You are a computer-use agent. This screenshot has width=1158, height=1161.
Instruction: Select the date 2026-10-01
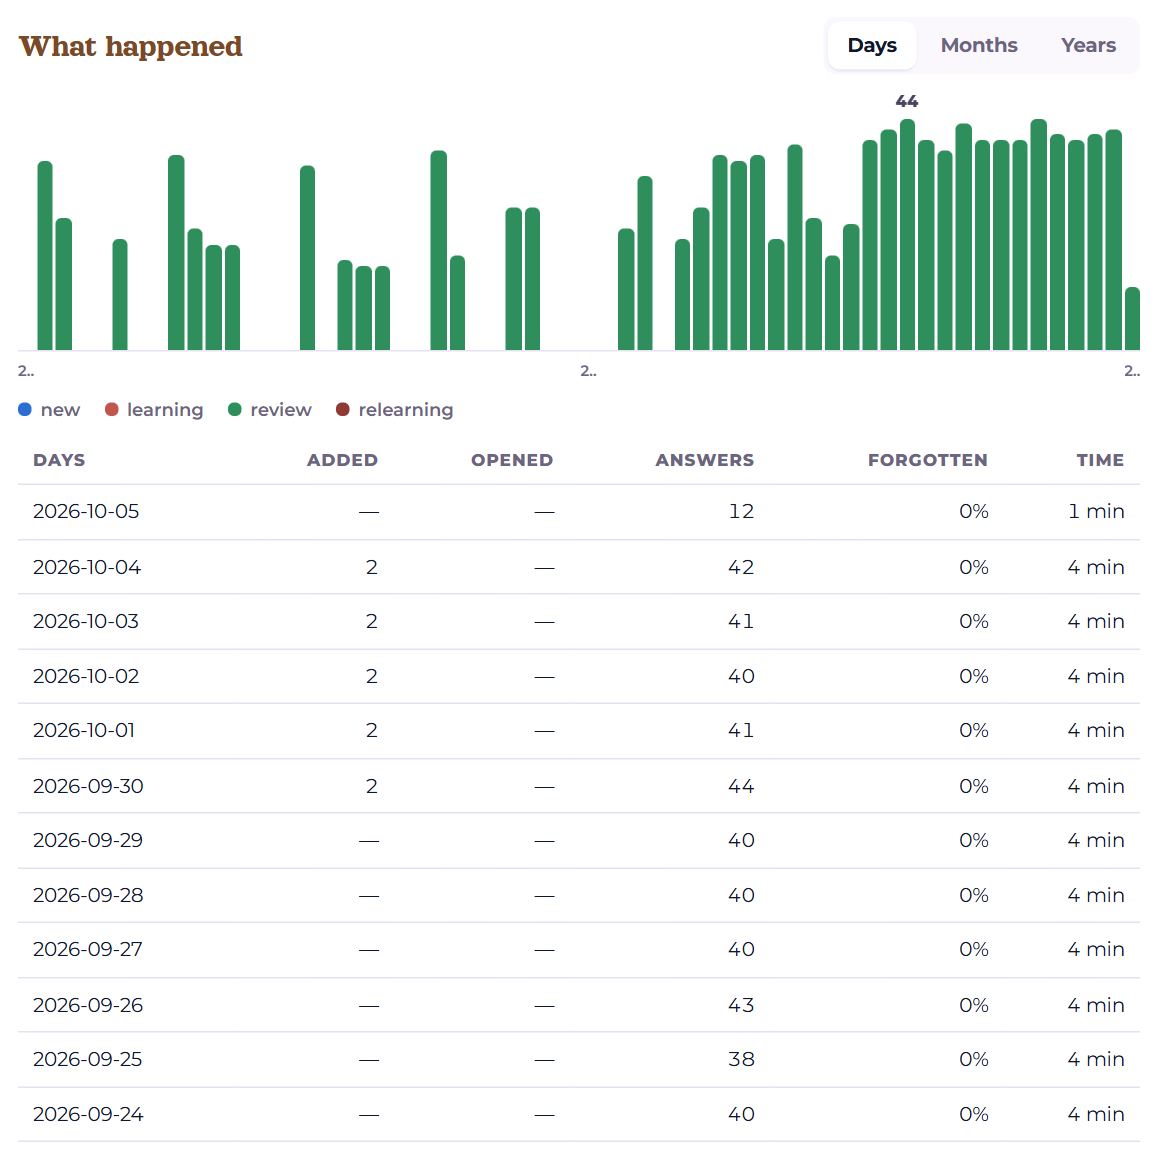click(x=84, y=730)
